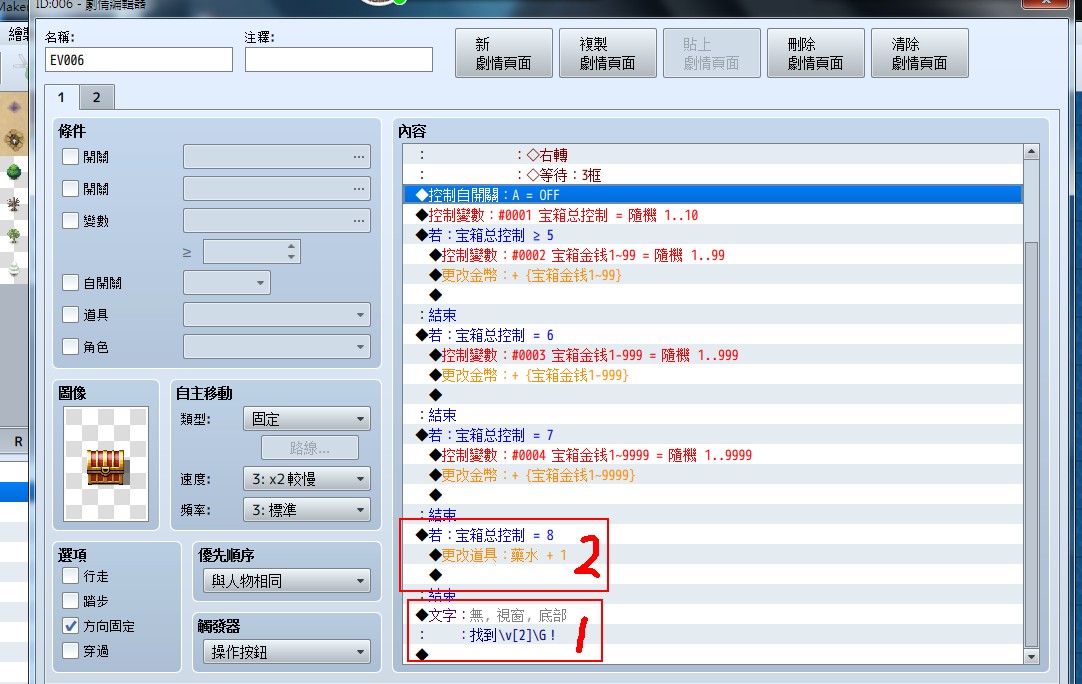Switch to event page tab 2
Screen dimensions: 1082x684
(97, 97)
